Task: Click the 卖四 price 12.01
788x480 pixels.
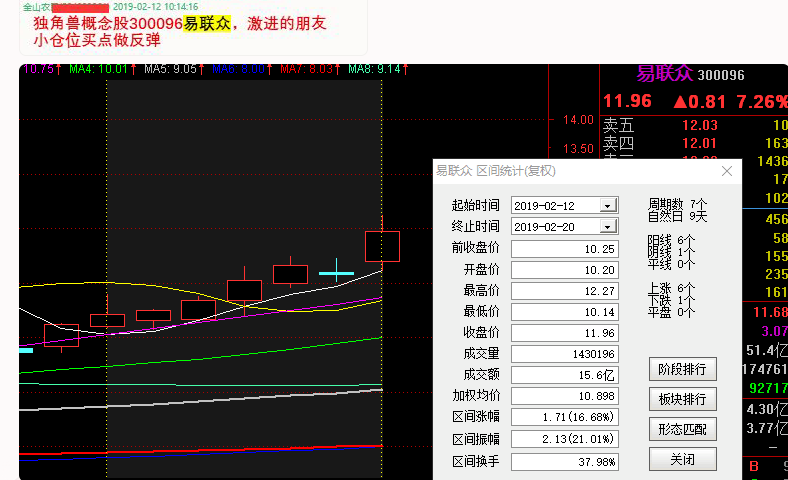Action: (x=700, y=143)
